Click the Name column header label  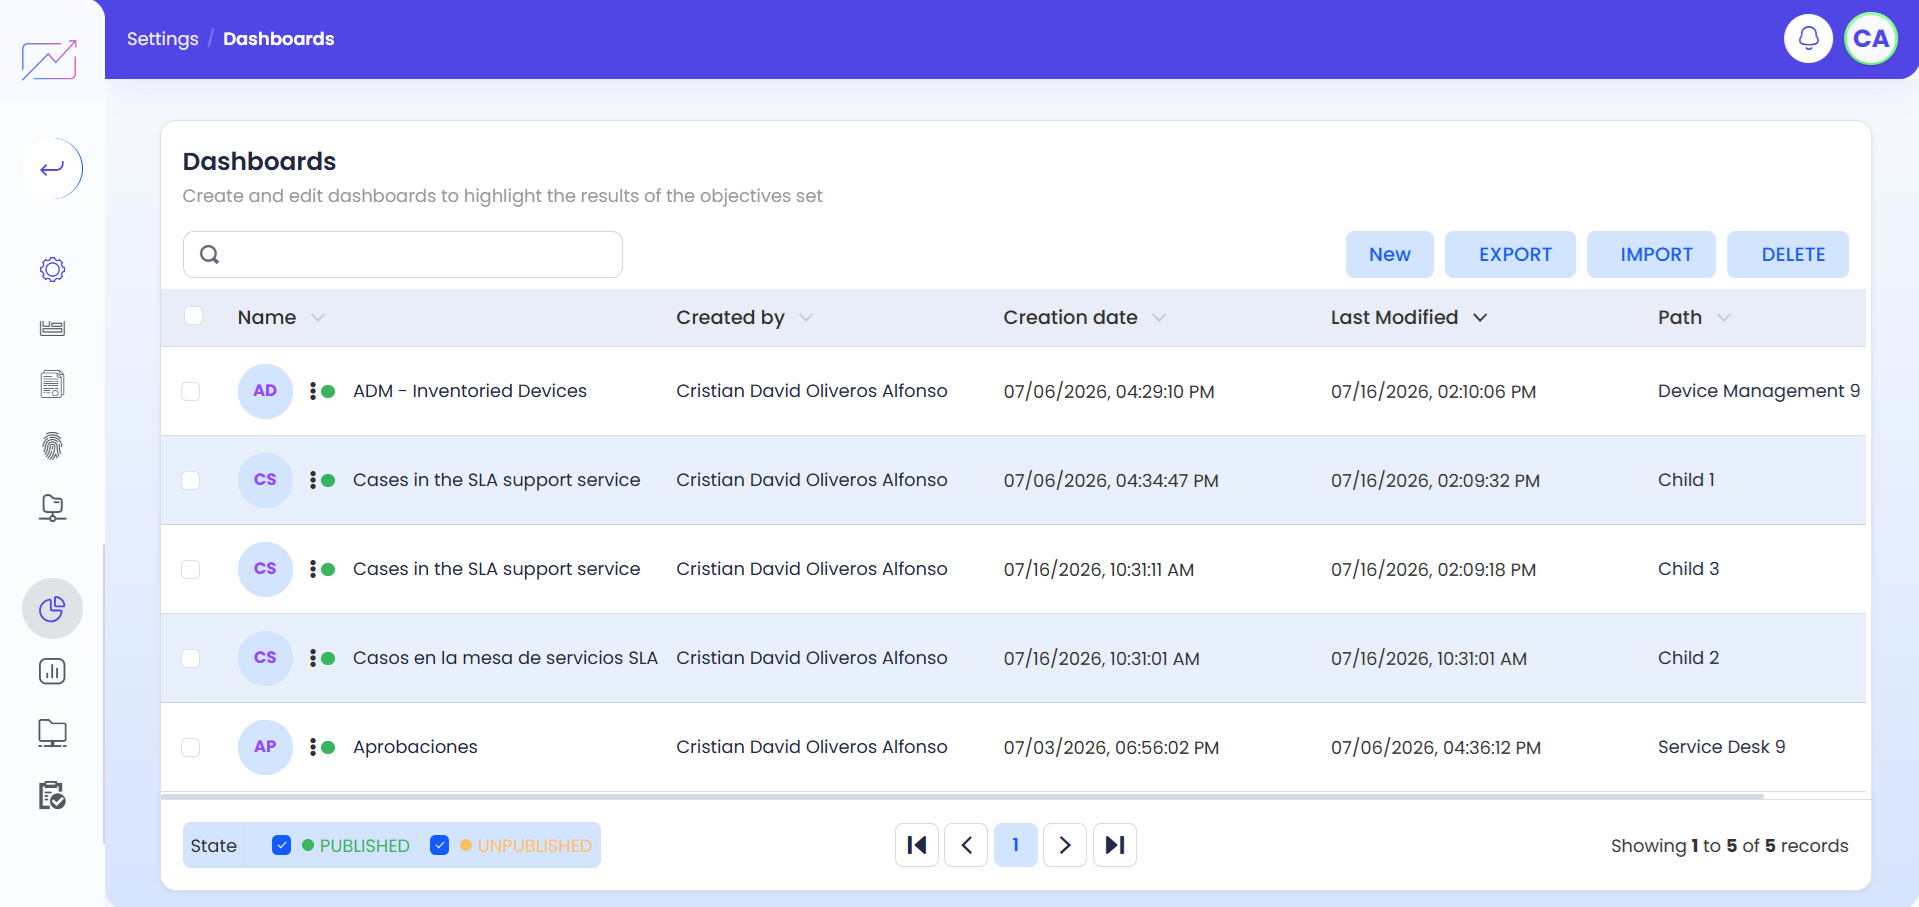[x=267, y=317]
